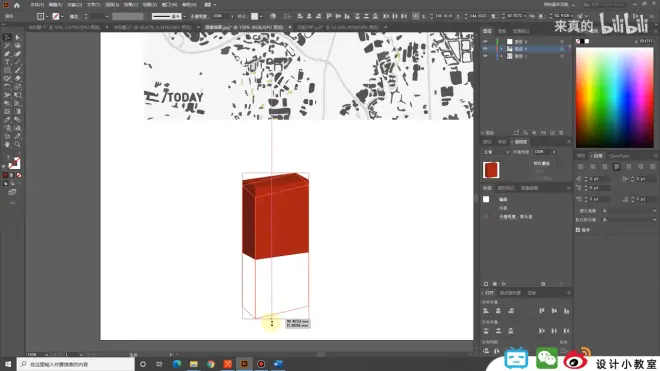Pick a color from the spectrum picker
This screenshot has height=371, width=660.
[x=615, y=97]
